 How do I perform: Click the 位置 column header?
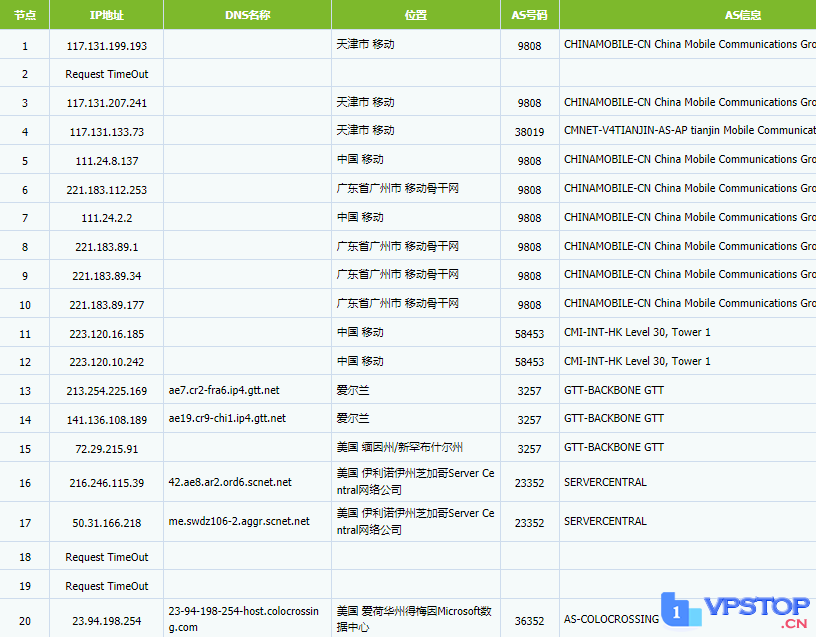coord(416,15)
